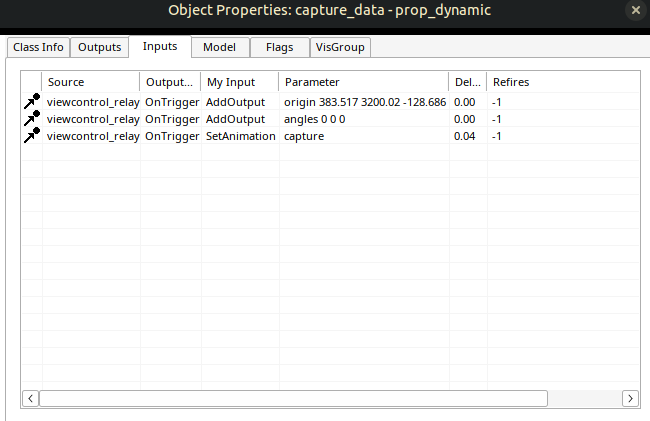The width and height of the screenshot is (650, 421).
Task: Click the My Input column header
Action: coord(240,82)
